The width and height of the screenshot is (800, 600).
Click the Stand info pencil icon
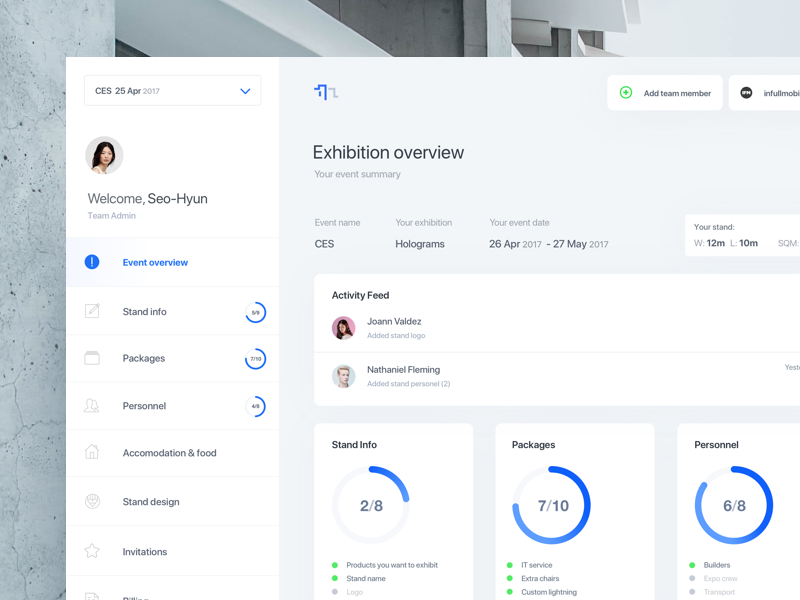point(92,311)
